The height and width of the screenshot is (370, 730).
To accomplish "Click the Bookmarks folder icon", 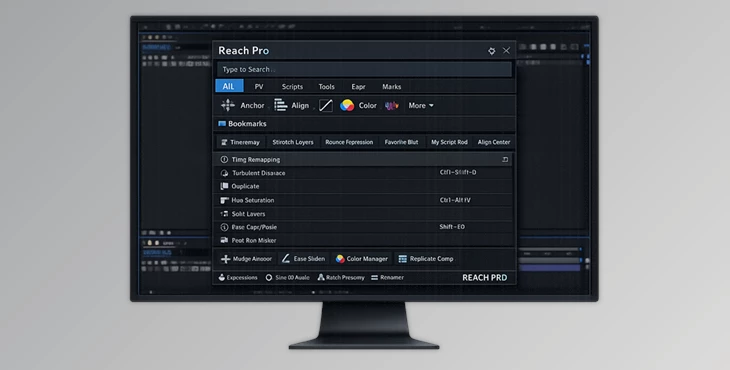I will click(x=222, y=124).
